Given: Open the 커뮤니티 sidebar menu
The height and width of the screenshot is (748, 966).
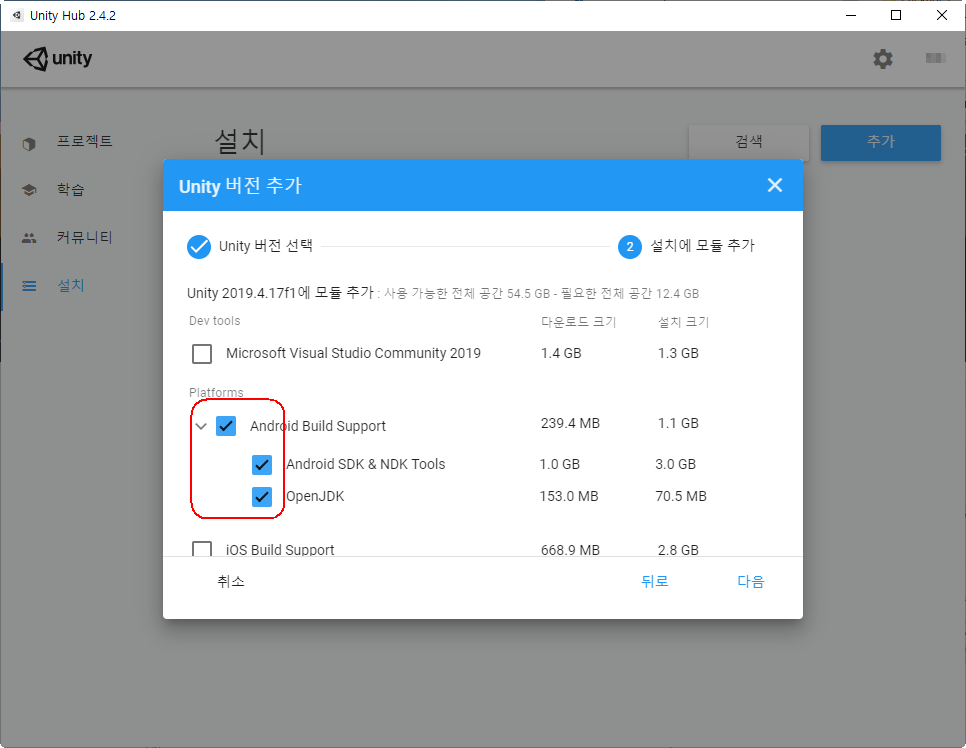Looking at the screenshot, I should 84,237.
